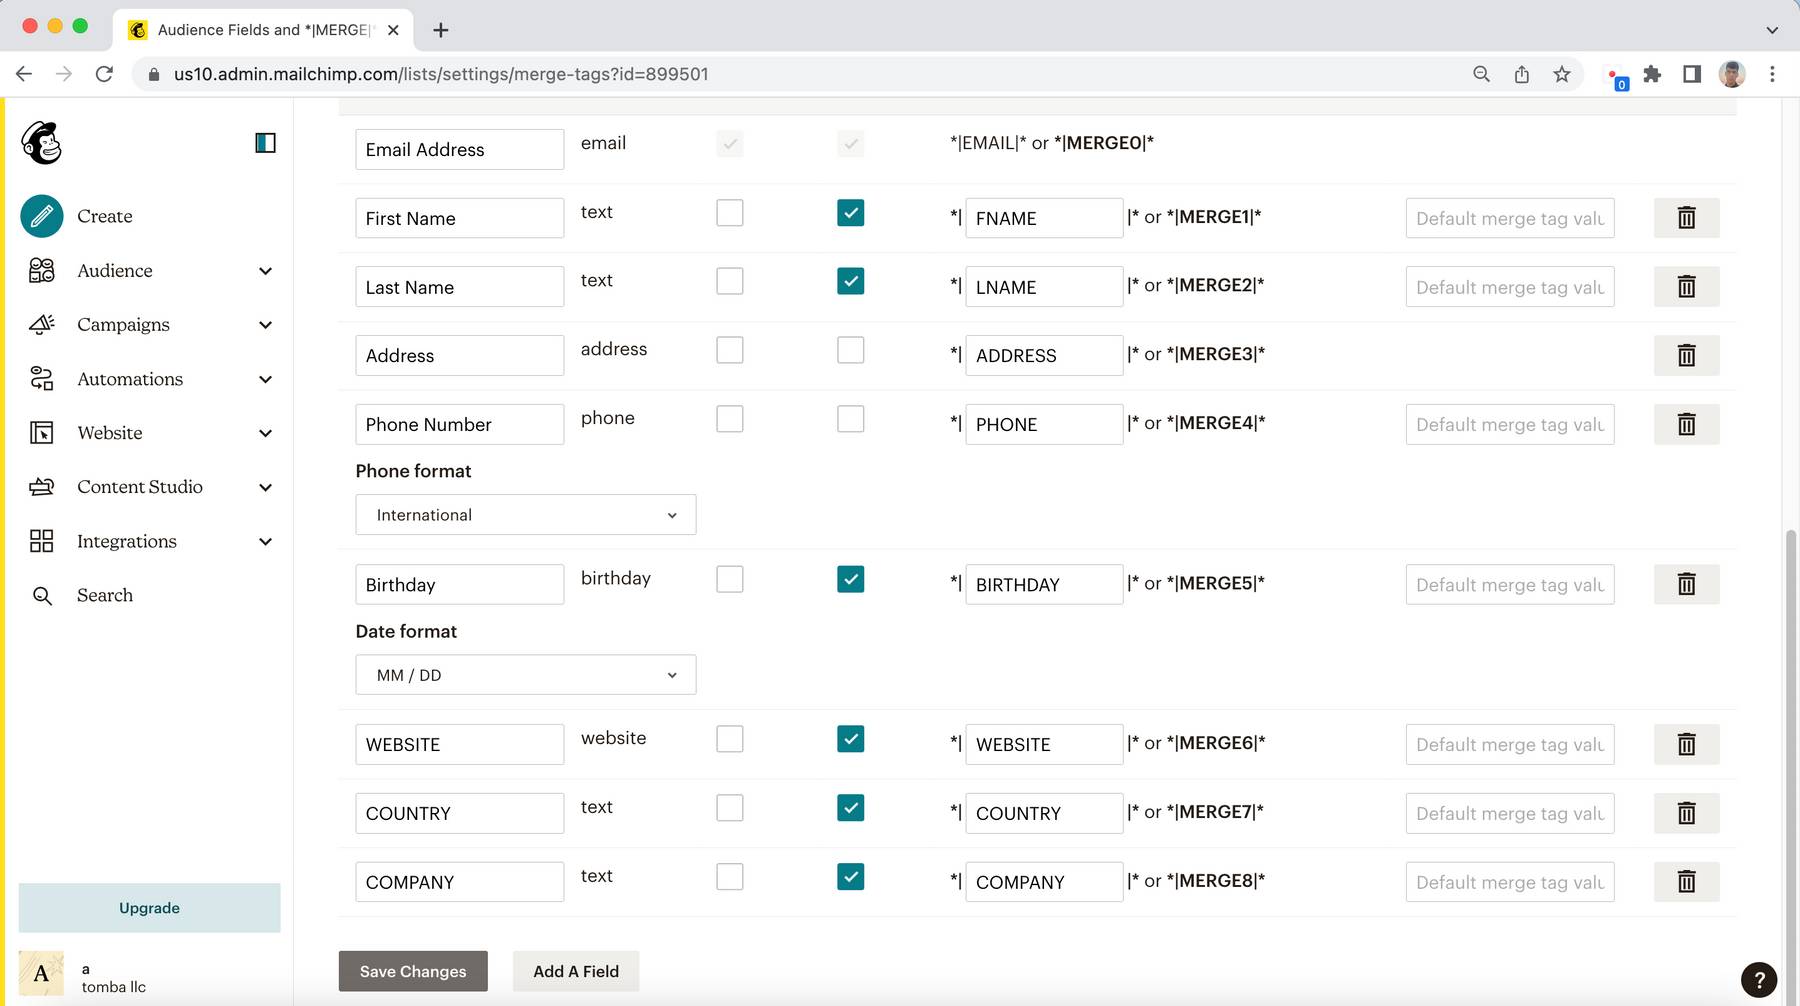Open the Date format MM / DD dropdown

(x=526, y=675)
